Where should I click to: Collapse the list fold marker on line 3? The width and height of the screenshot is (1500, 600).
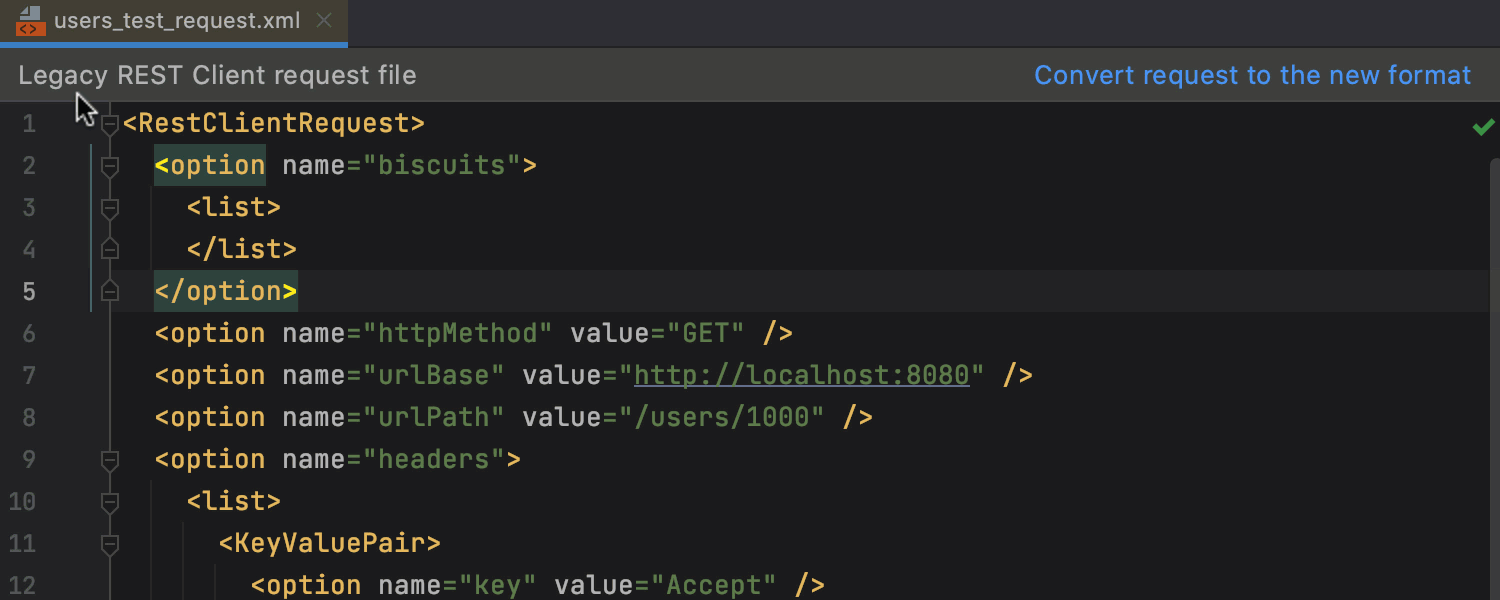110,208
